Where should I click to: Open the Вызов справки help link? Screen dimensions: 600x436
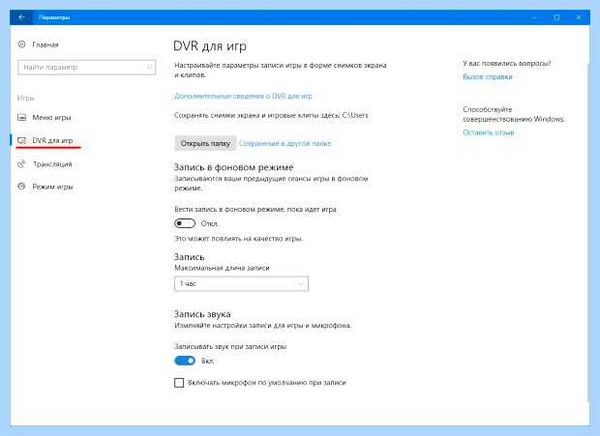pos(488,77)
